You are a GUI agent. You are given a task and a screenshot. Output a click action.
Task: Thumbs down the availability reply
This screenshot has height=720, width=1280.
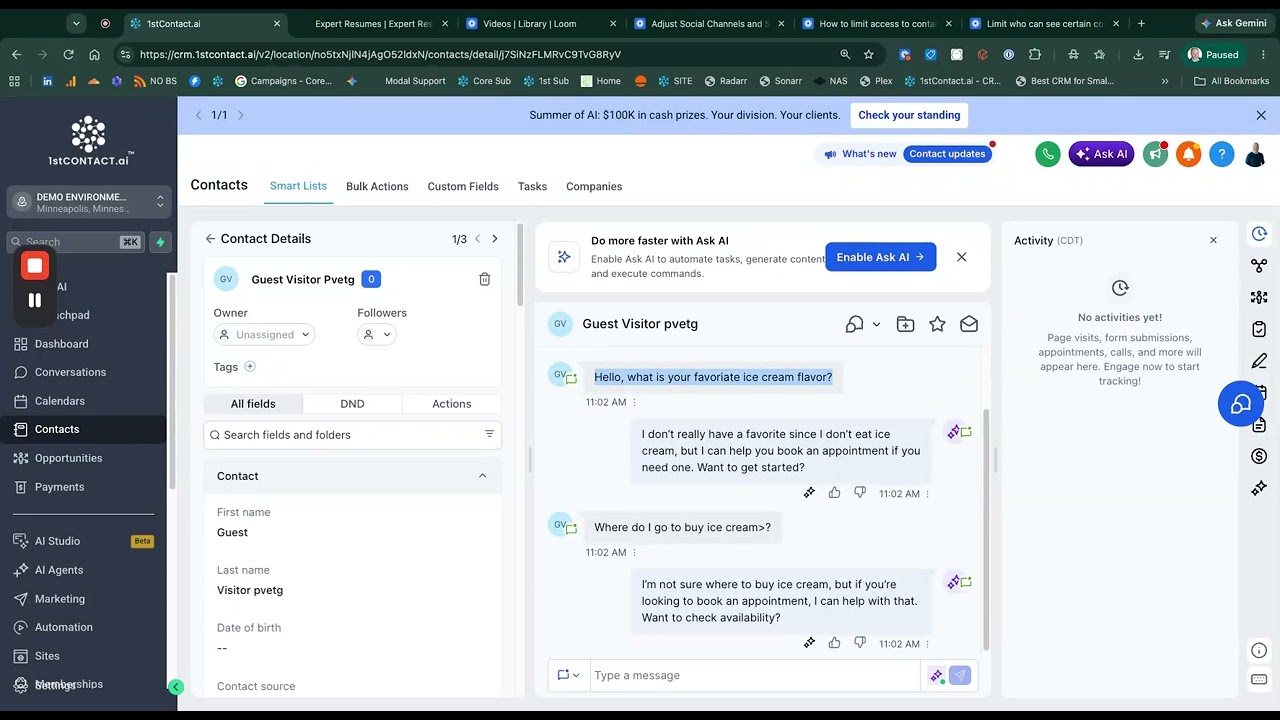tap(860, 643)
